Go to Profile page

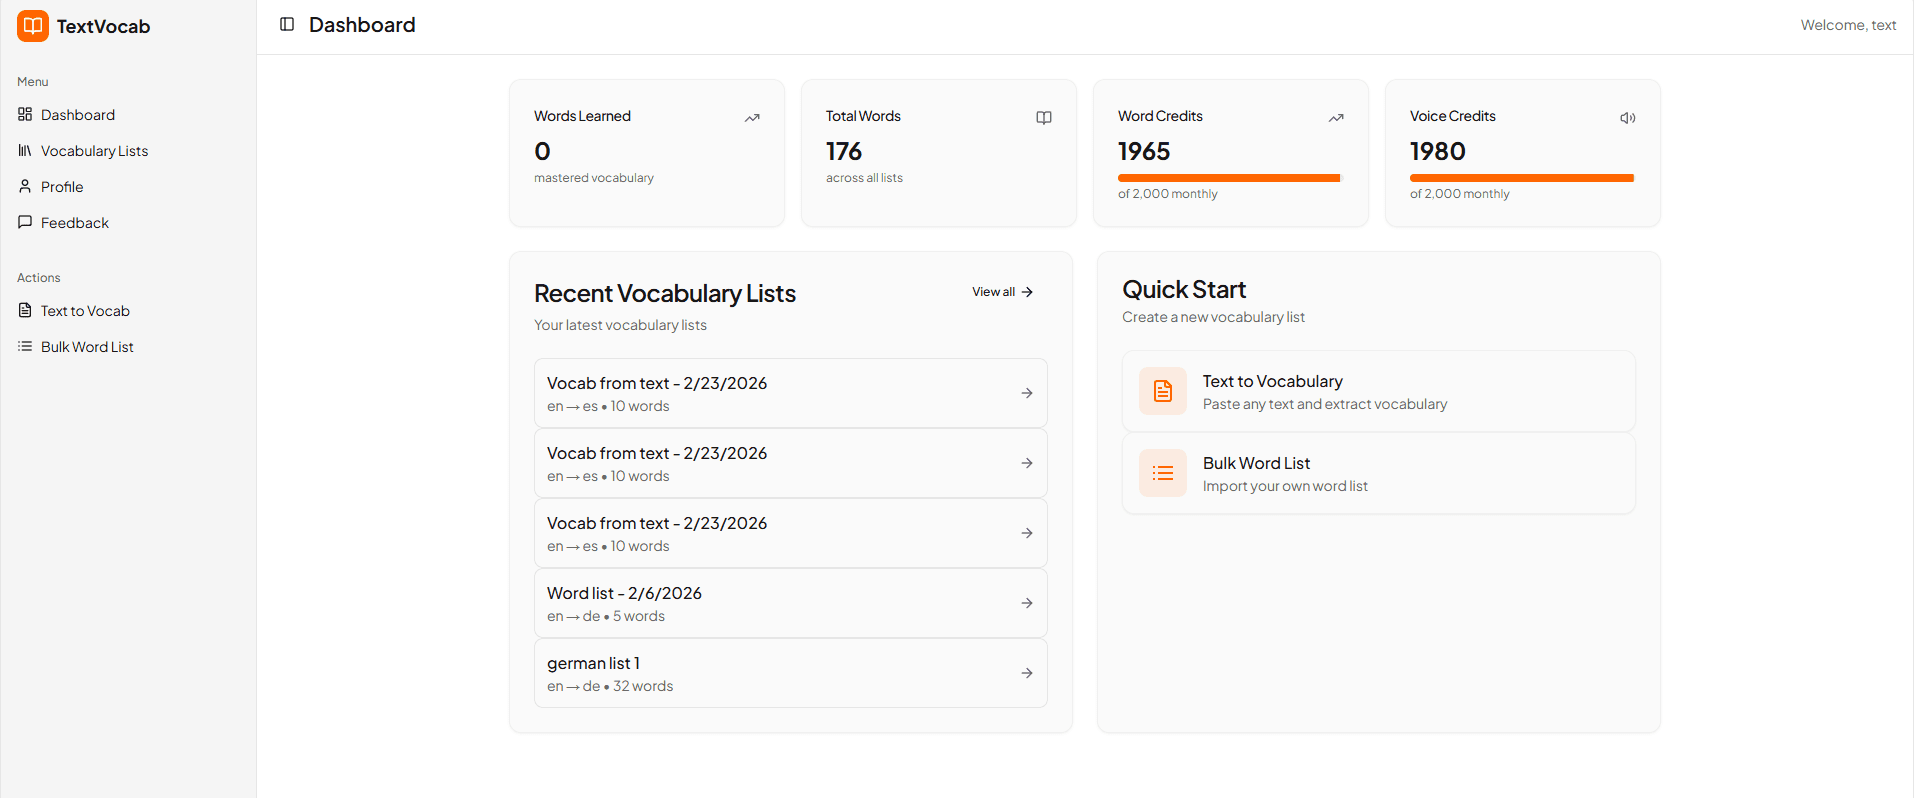pos(128,186)
